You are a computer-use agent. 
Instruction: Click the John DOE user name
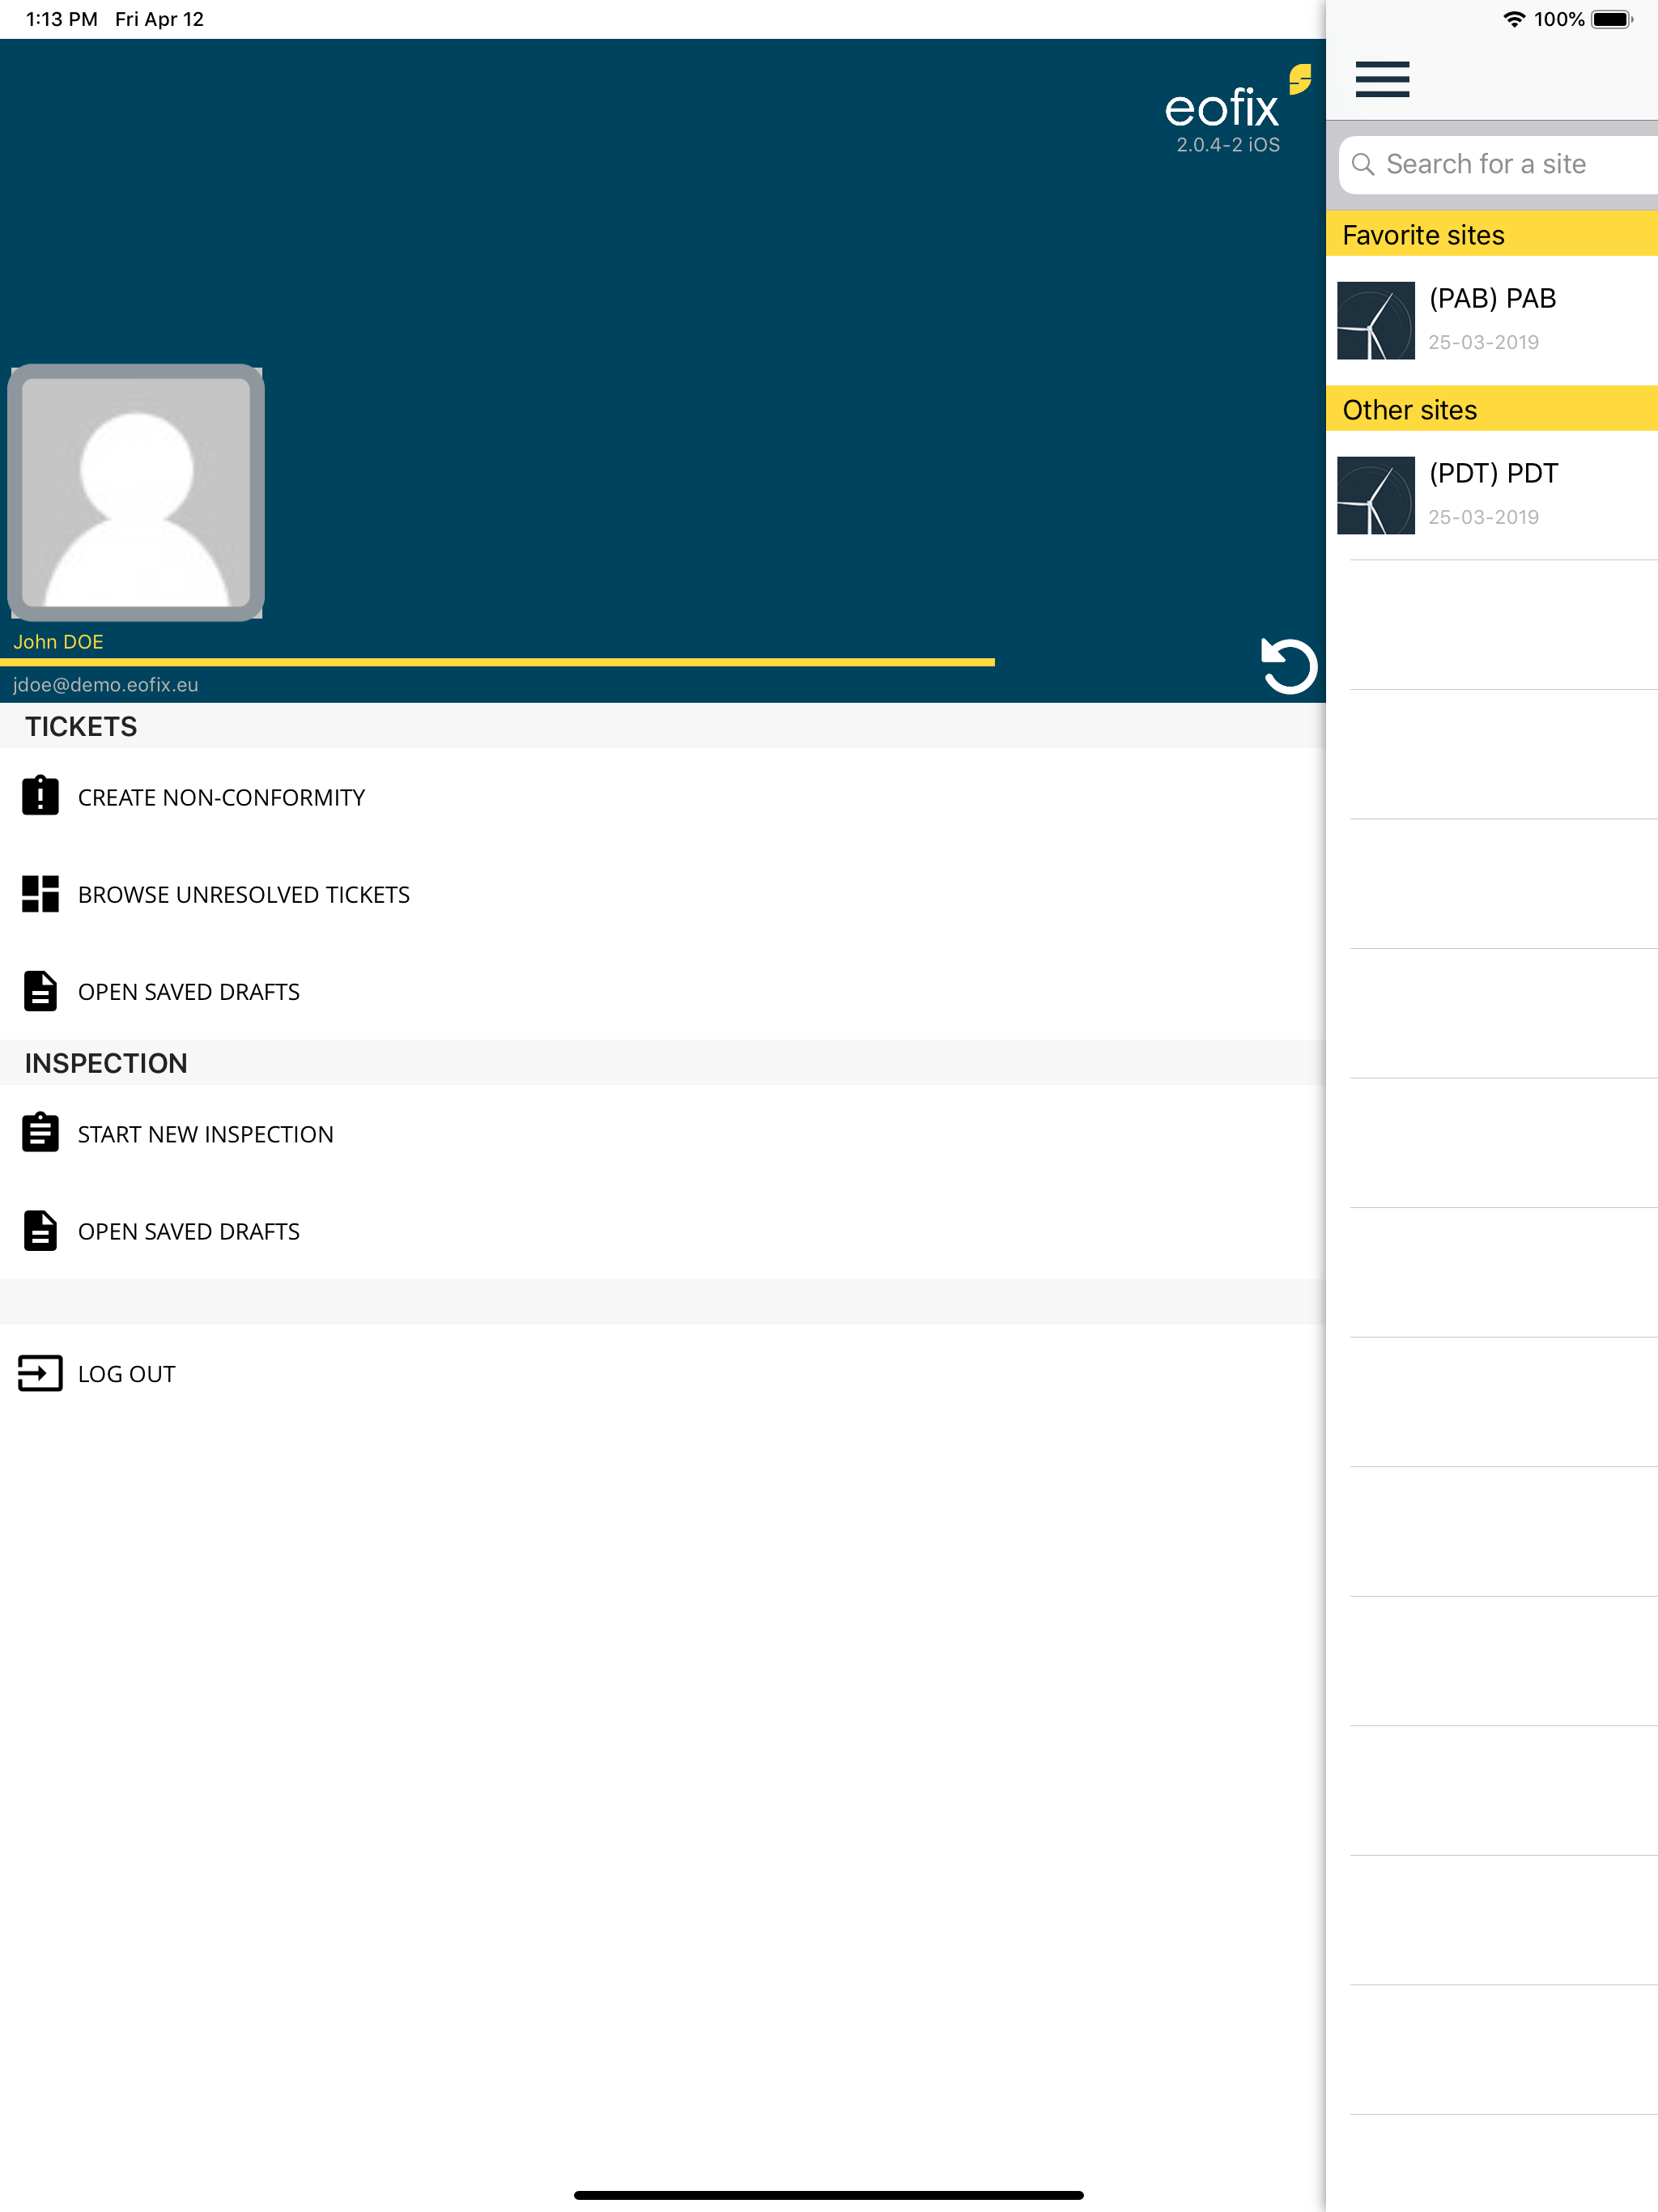[58, 642]
